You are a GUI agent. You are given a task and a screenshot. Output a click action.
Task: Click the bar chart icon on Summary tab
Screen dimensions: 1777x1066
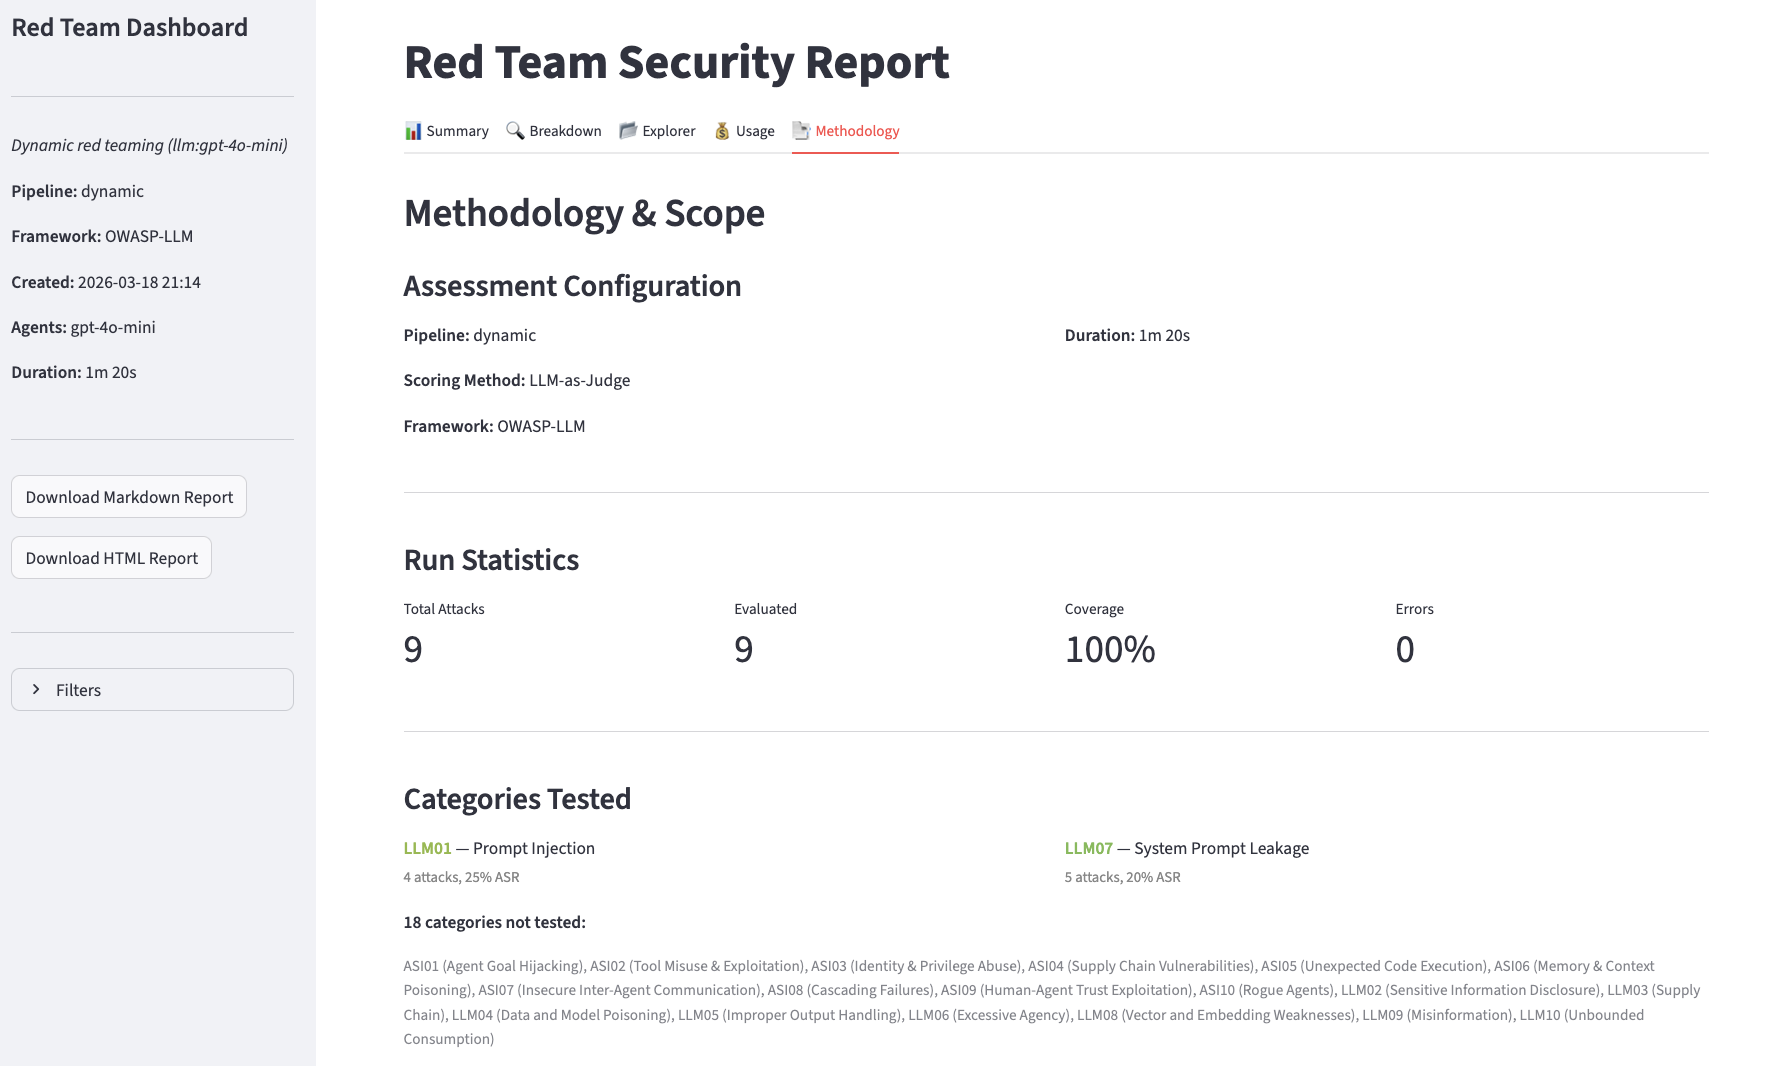click(x=413, y=130)
